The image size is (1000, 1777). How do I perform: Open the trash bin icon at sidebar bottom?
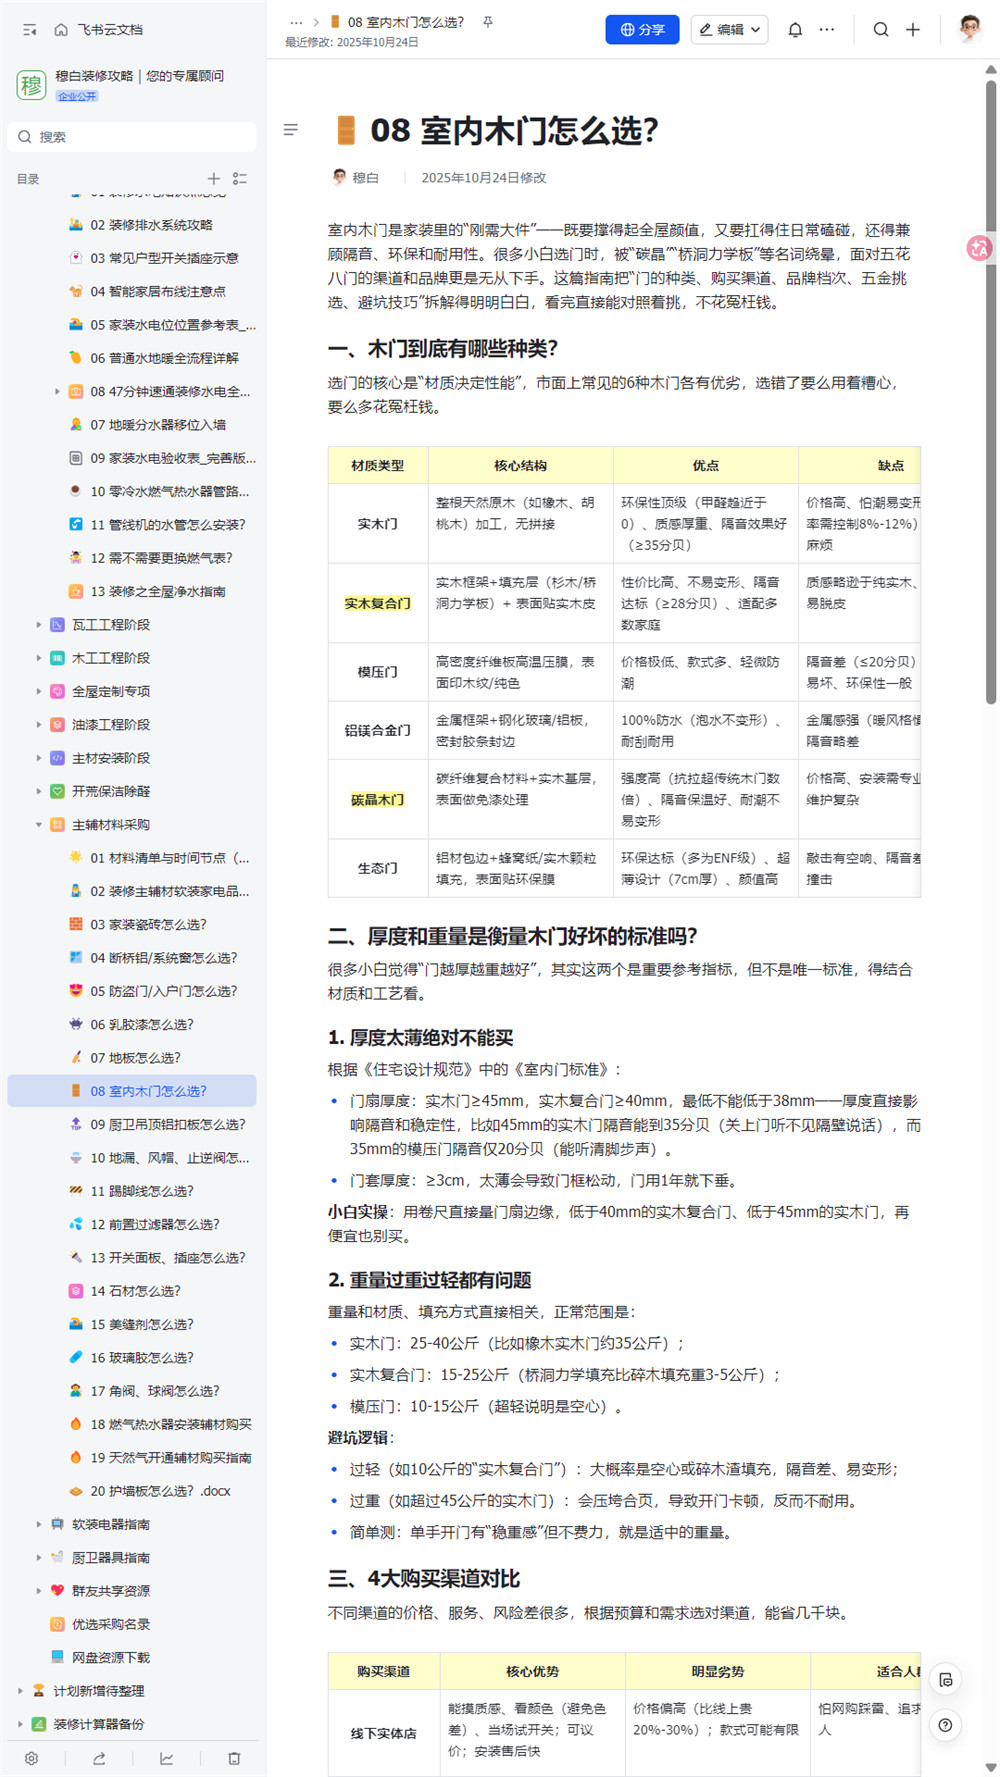point(234,1758)
